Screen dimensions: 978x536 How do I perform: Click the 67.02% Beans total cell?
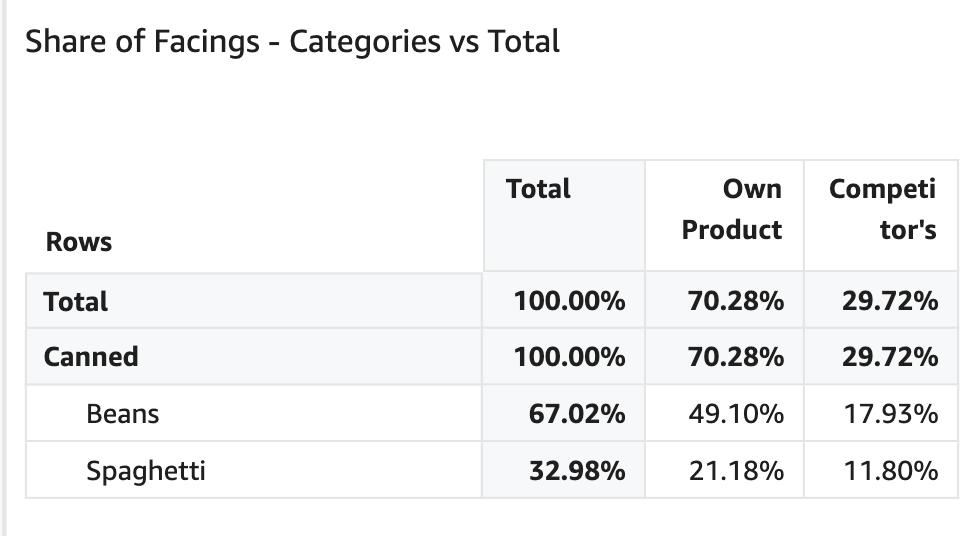point(577,414)
